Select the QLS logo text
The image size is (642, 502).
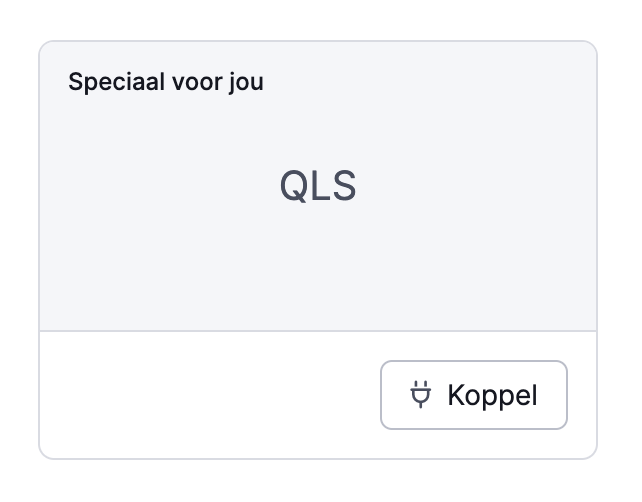[318, 186]
